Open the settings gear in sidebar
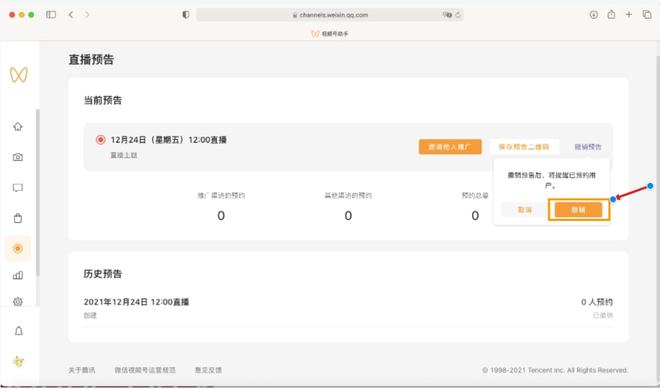Viewport: 660px width, 389px height. 18,301
